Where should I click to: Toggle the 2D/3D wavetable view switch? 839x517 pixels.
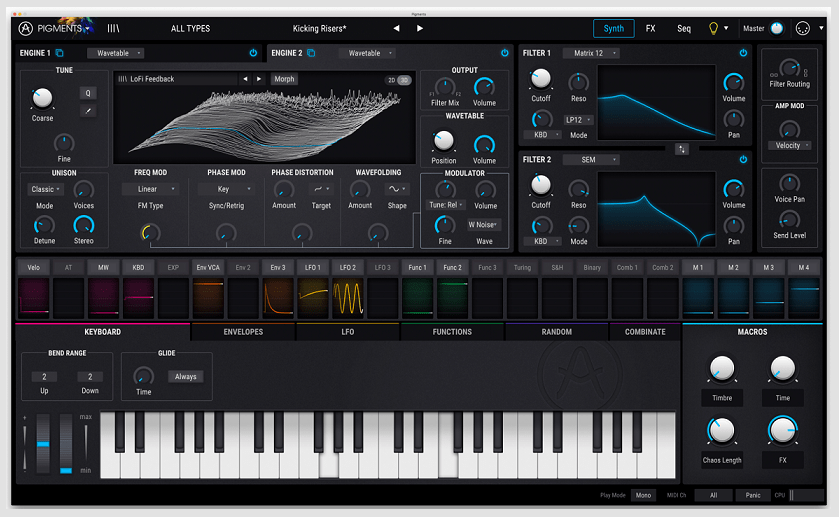[399, 80]
